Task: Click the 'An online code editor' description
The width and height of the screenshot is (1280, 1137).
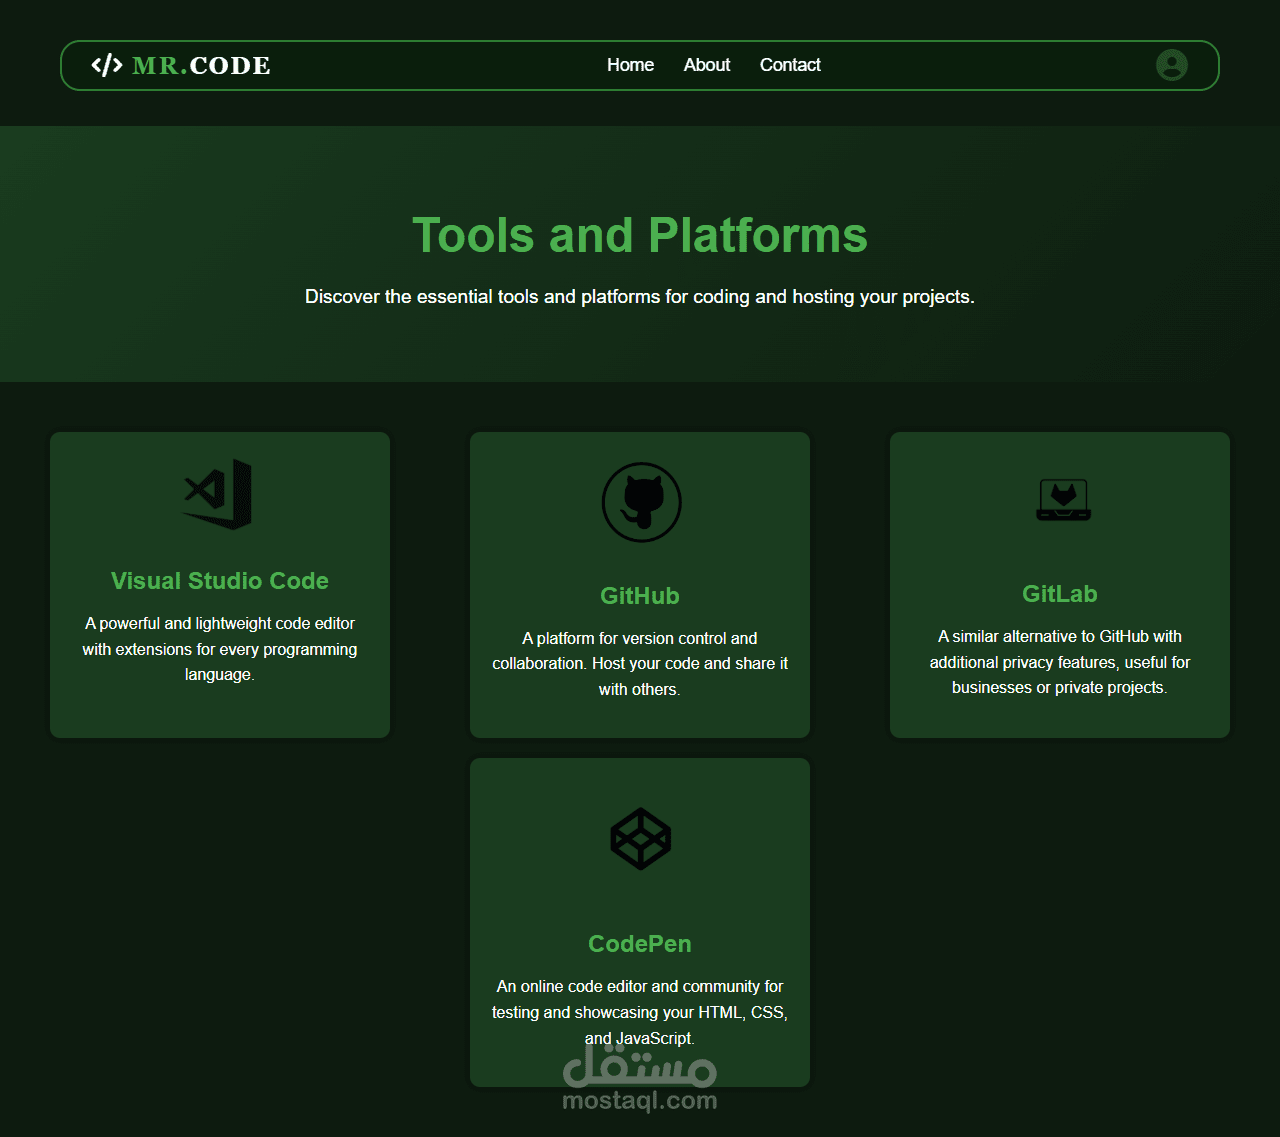Action: [640, 1012]
